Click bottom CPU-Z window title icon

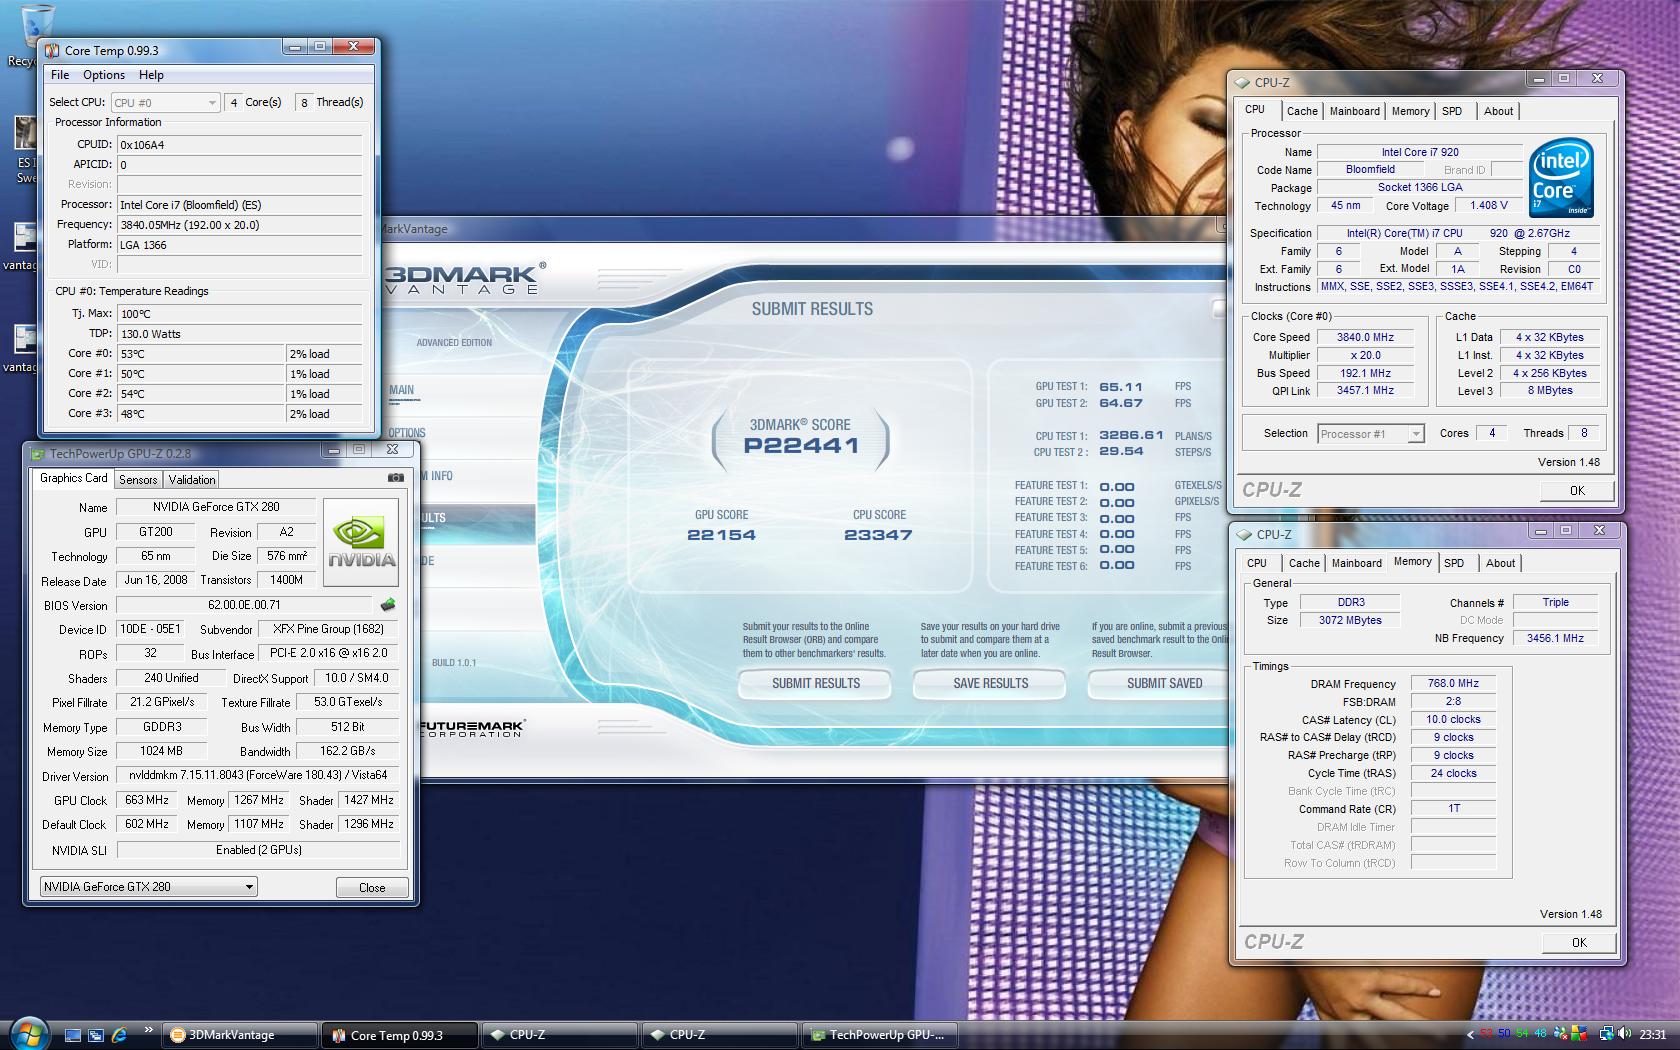(x=1245, y=535)
